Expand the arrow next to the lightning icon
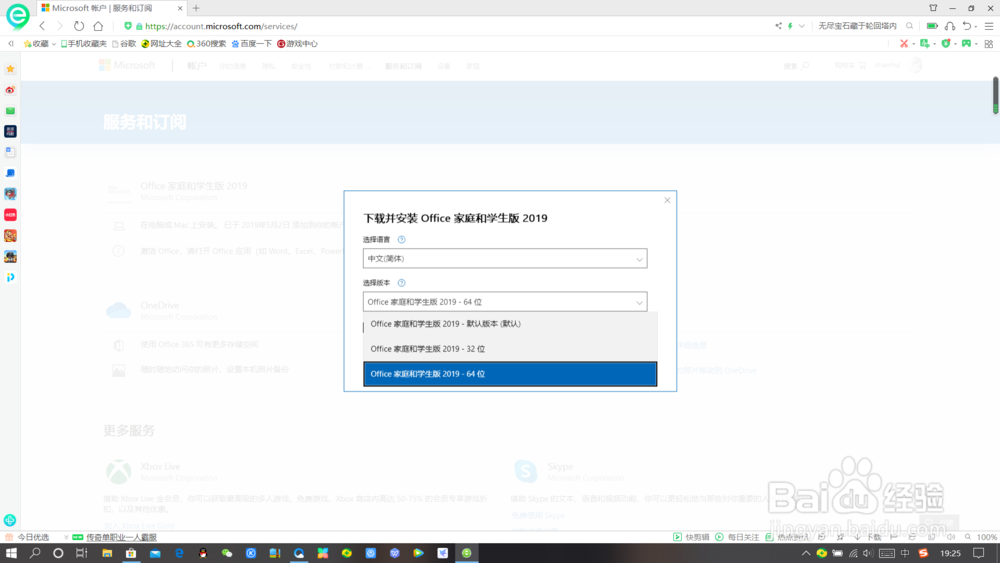This screenshot has width=1000, height=563. coord(802,26)
